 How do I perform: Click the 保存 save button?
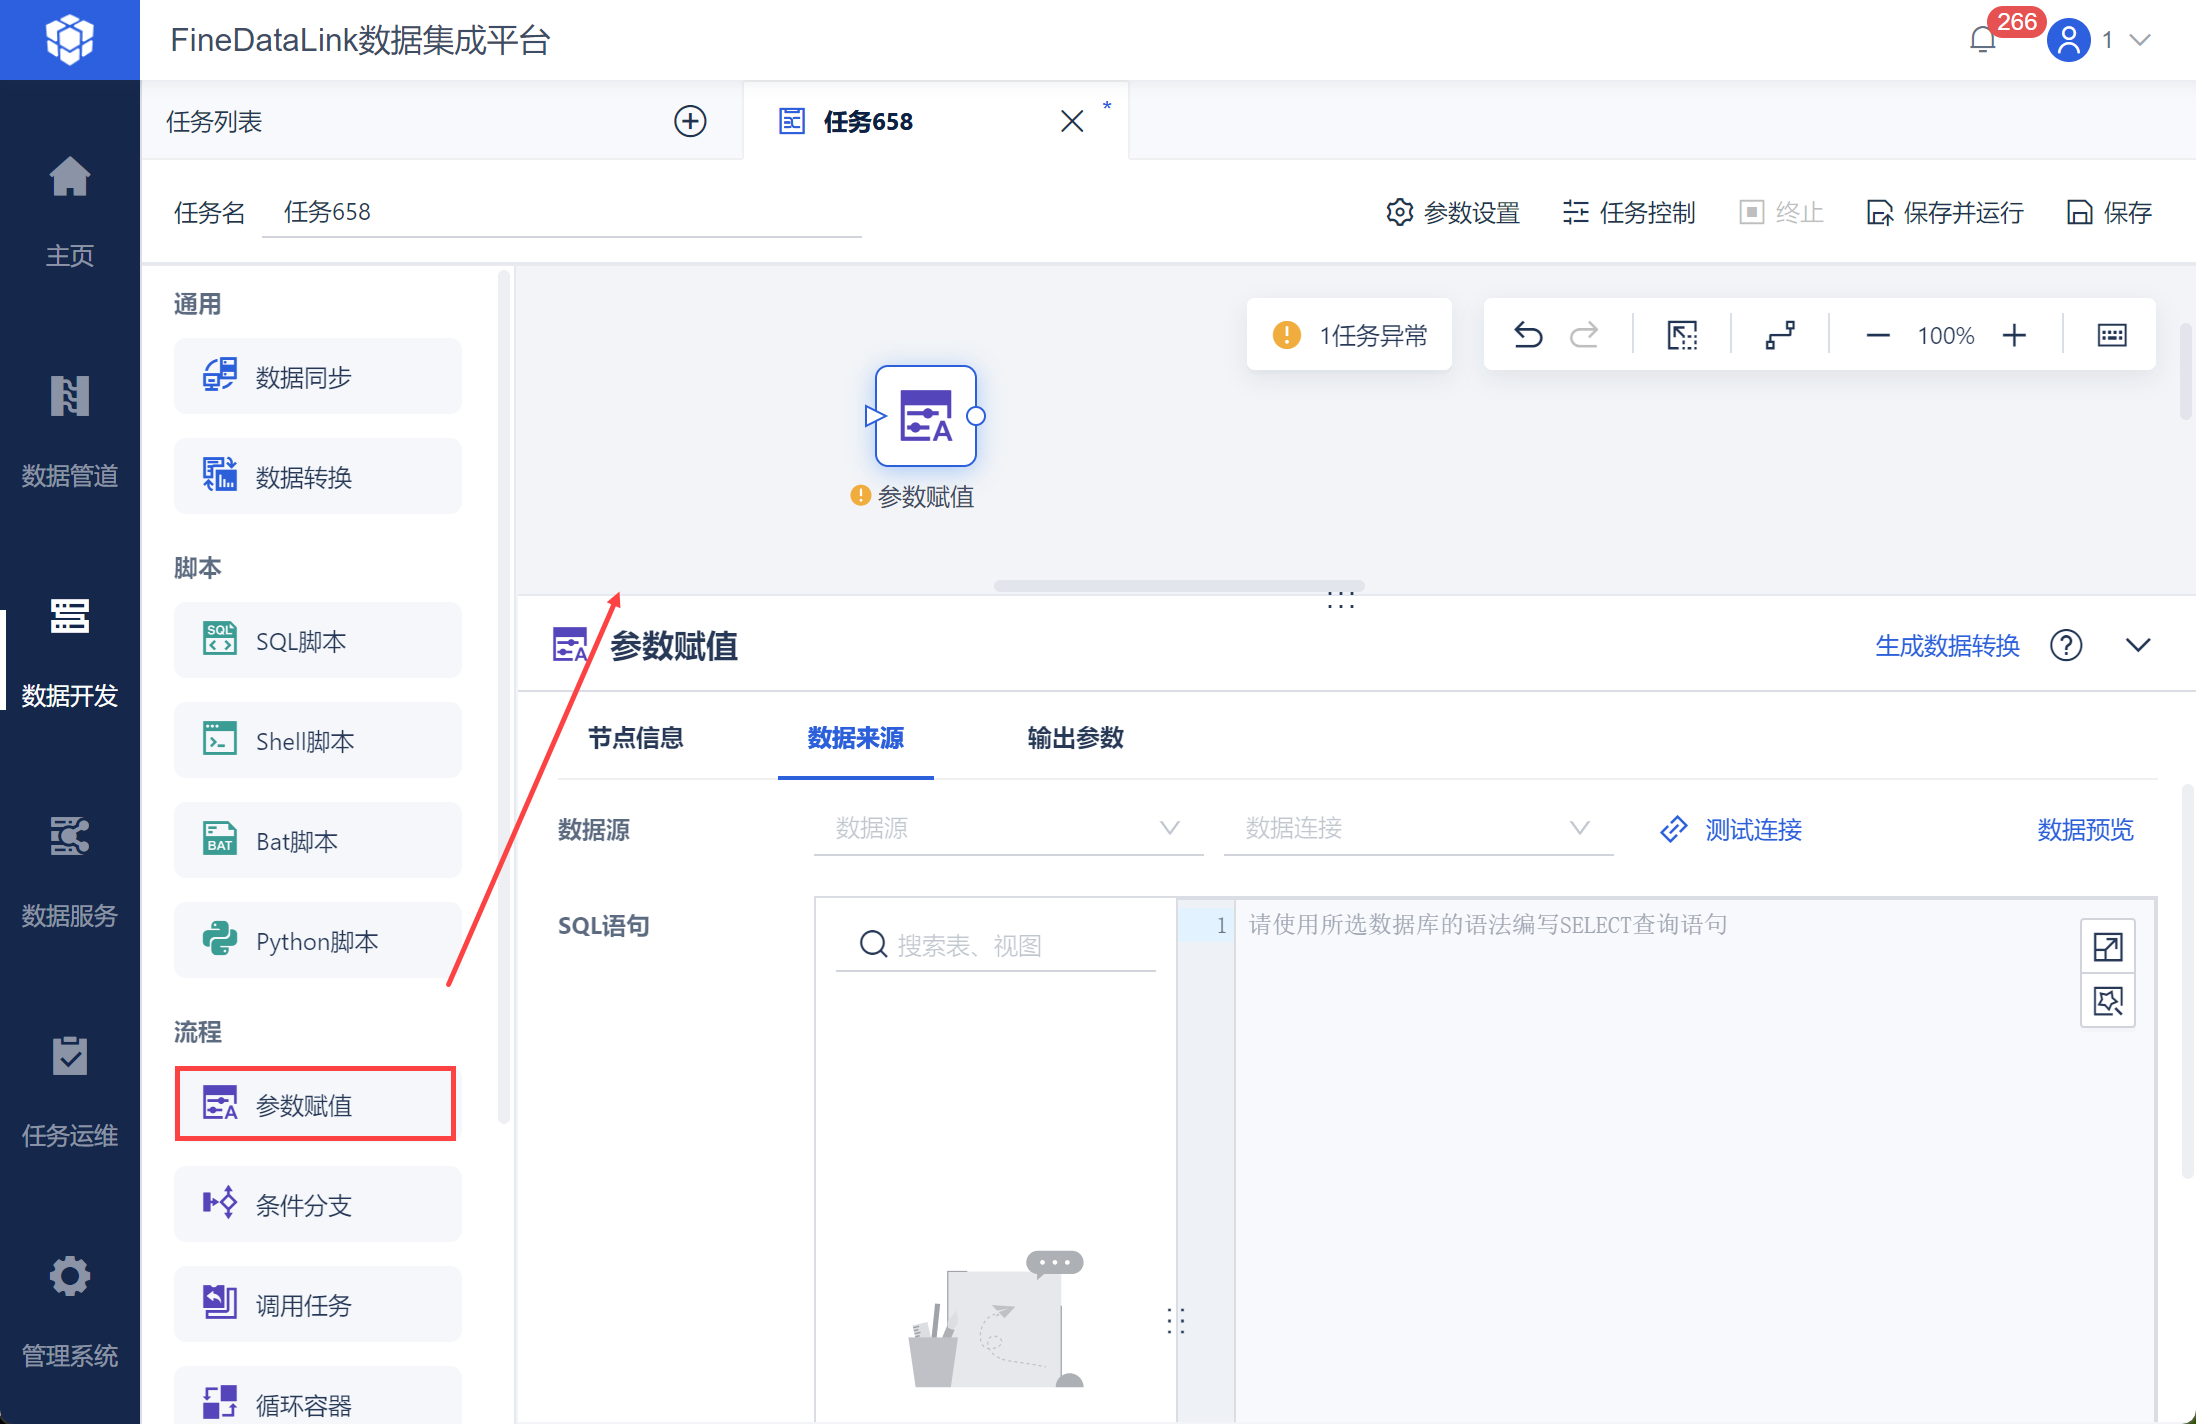(2109, 212)
